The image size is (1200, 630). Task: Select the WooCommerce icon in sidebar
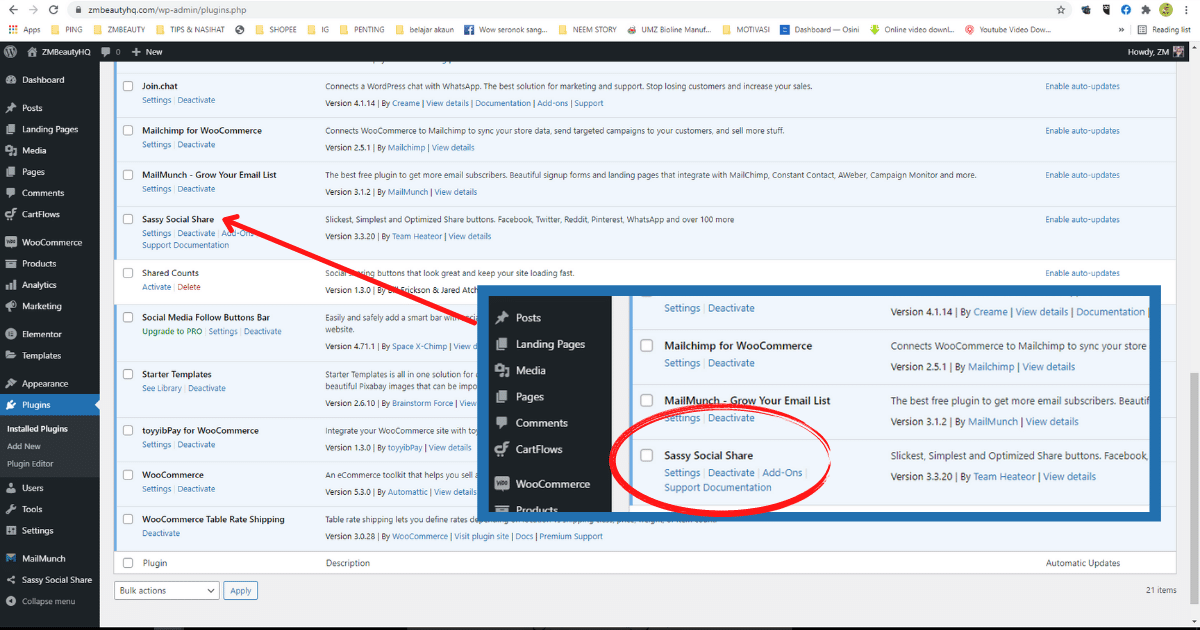[x=12, y=241]
